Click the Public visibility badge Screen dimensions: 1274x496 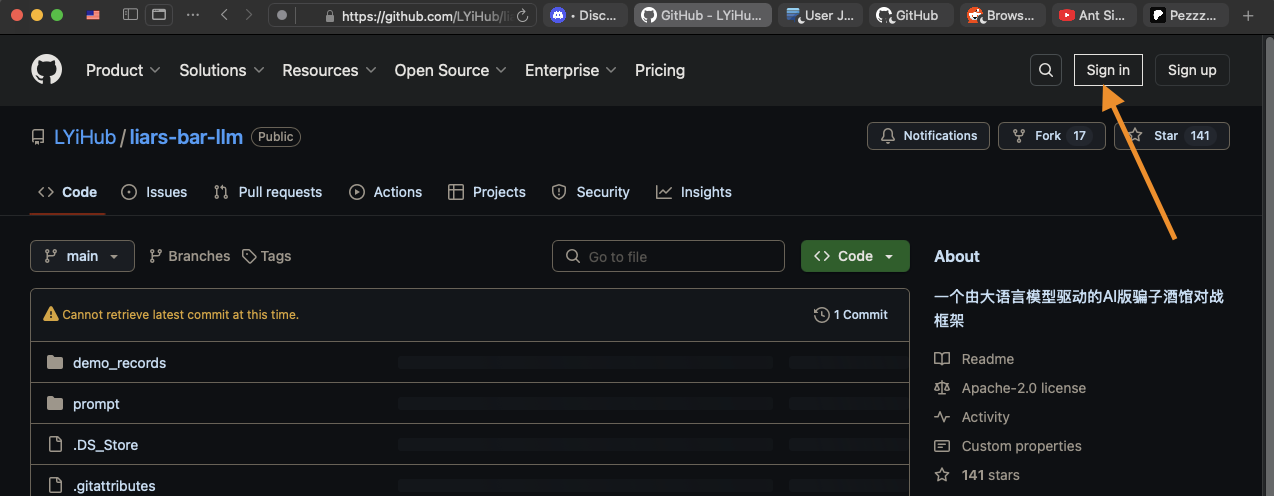[276, 137]
